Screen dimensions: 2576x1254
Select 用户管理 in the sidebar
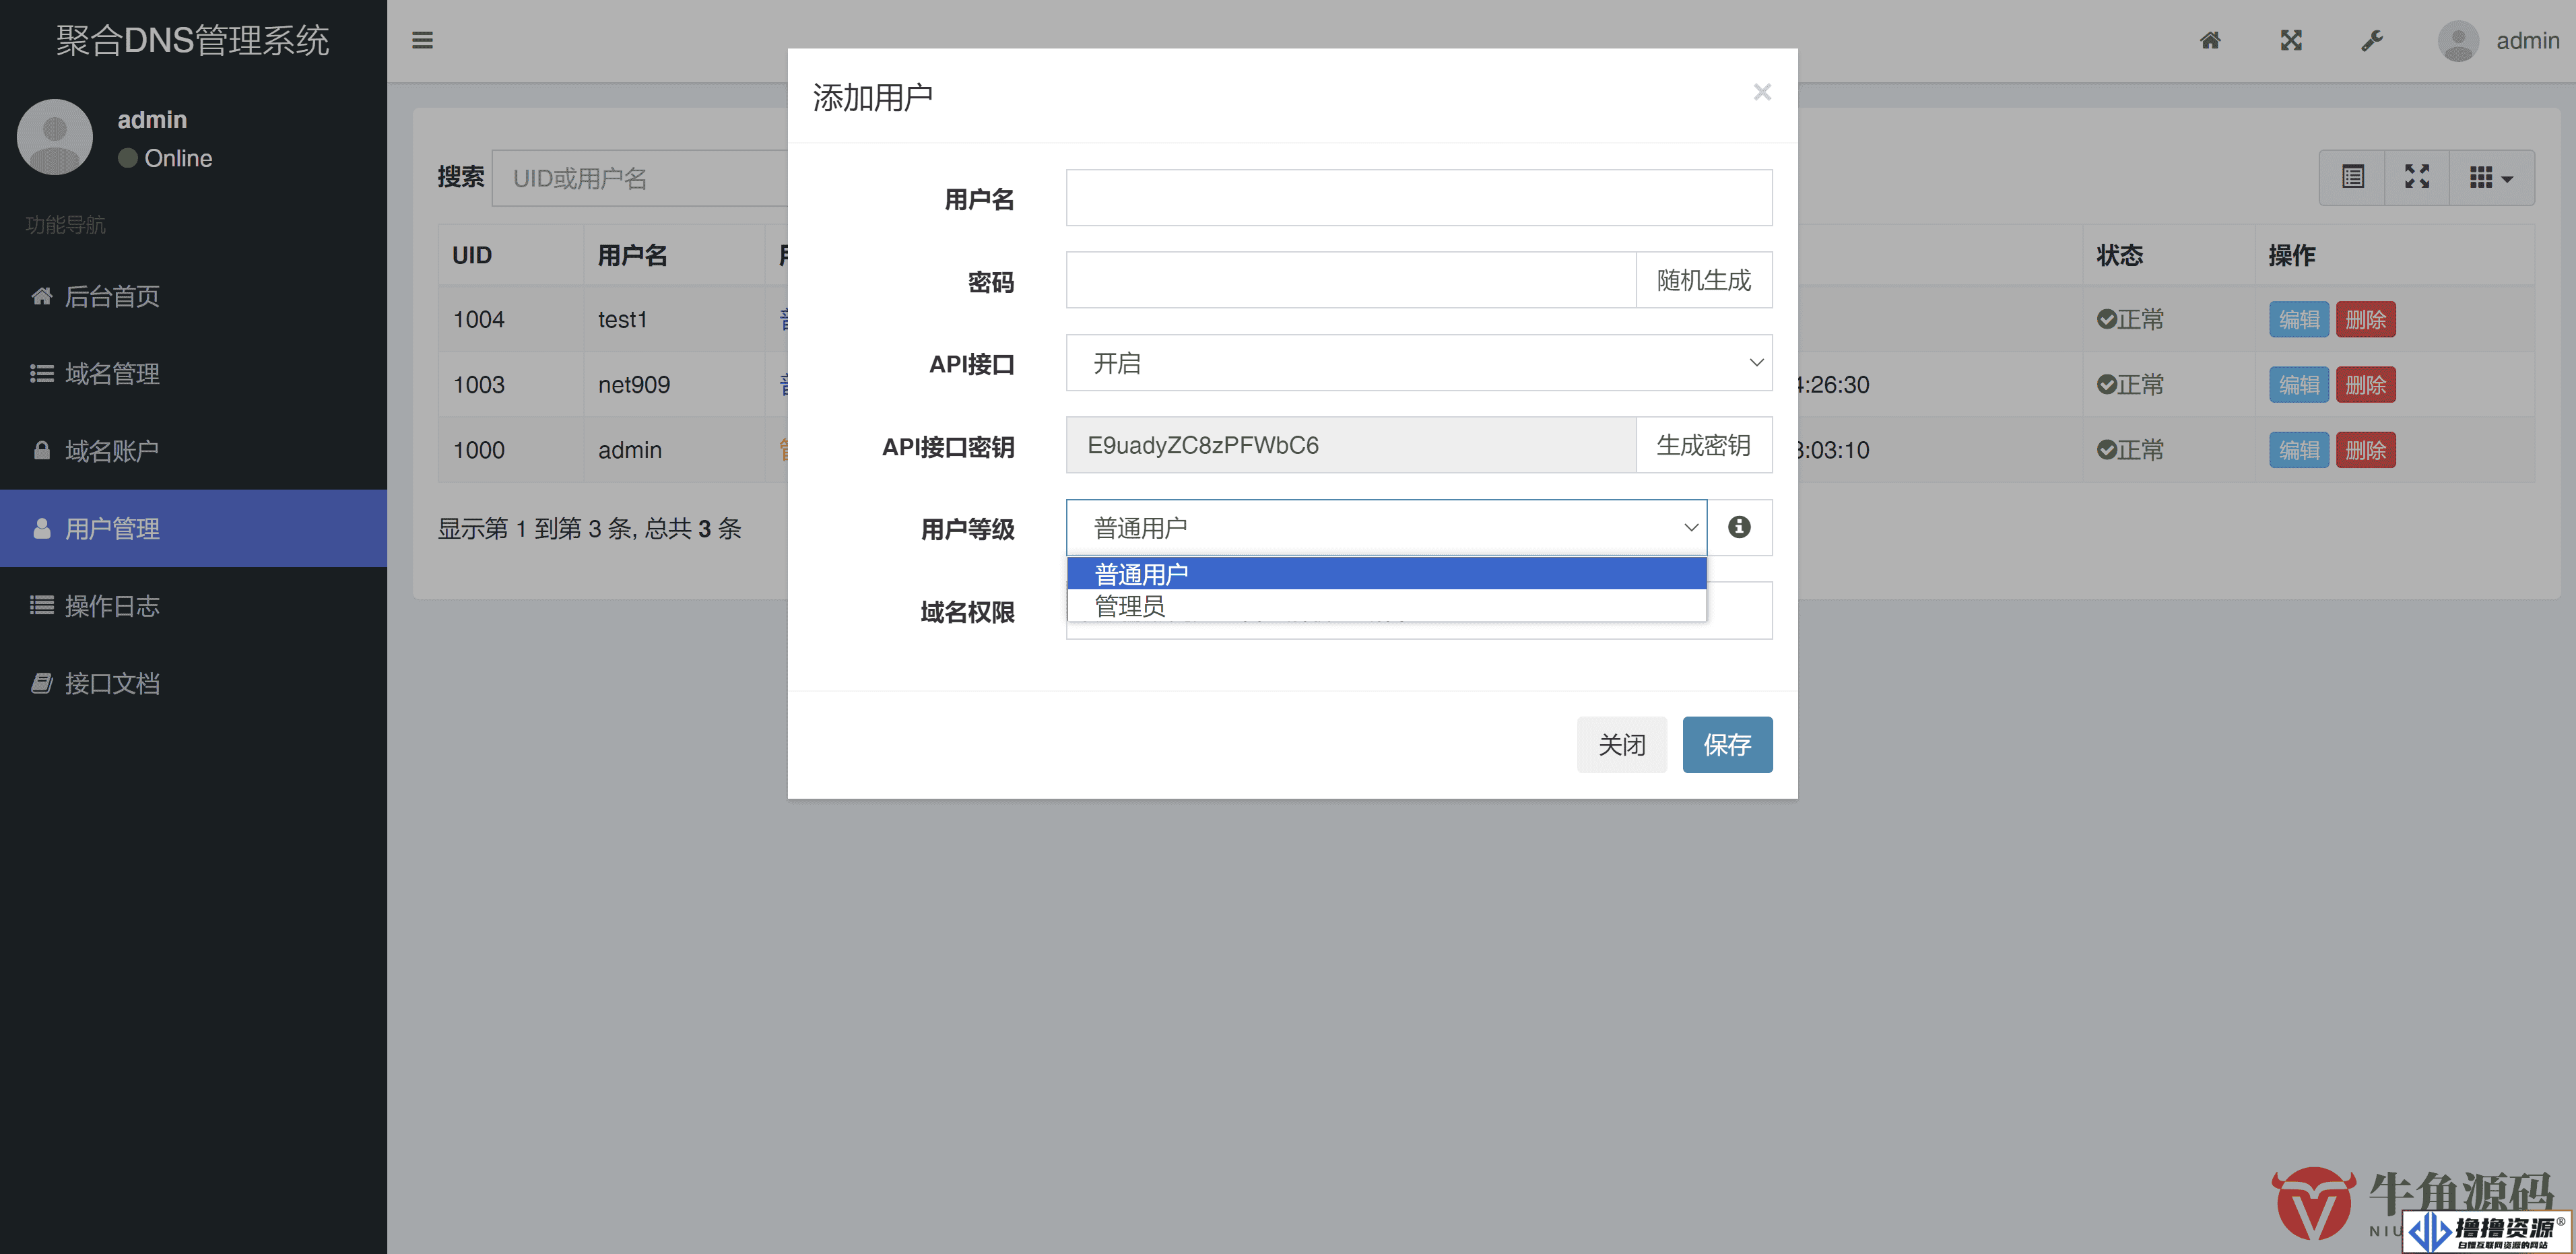[x=193, y=529]
